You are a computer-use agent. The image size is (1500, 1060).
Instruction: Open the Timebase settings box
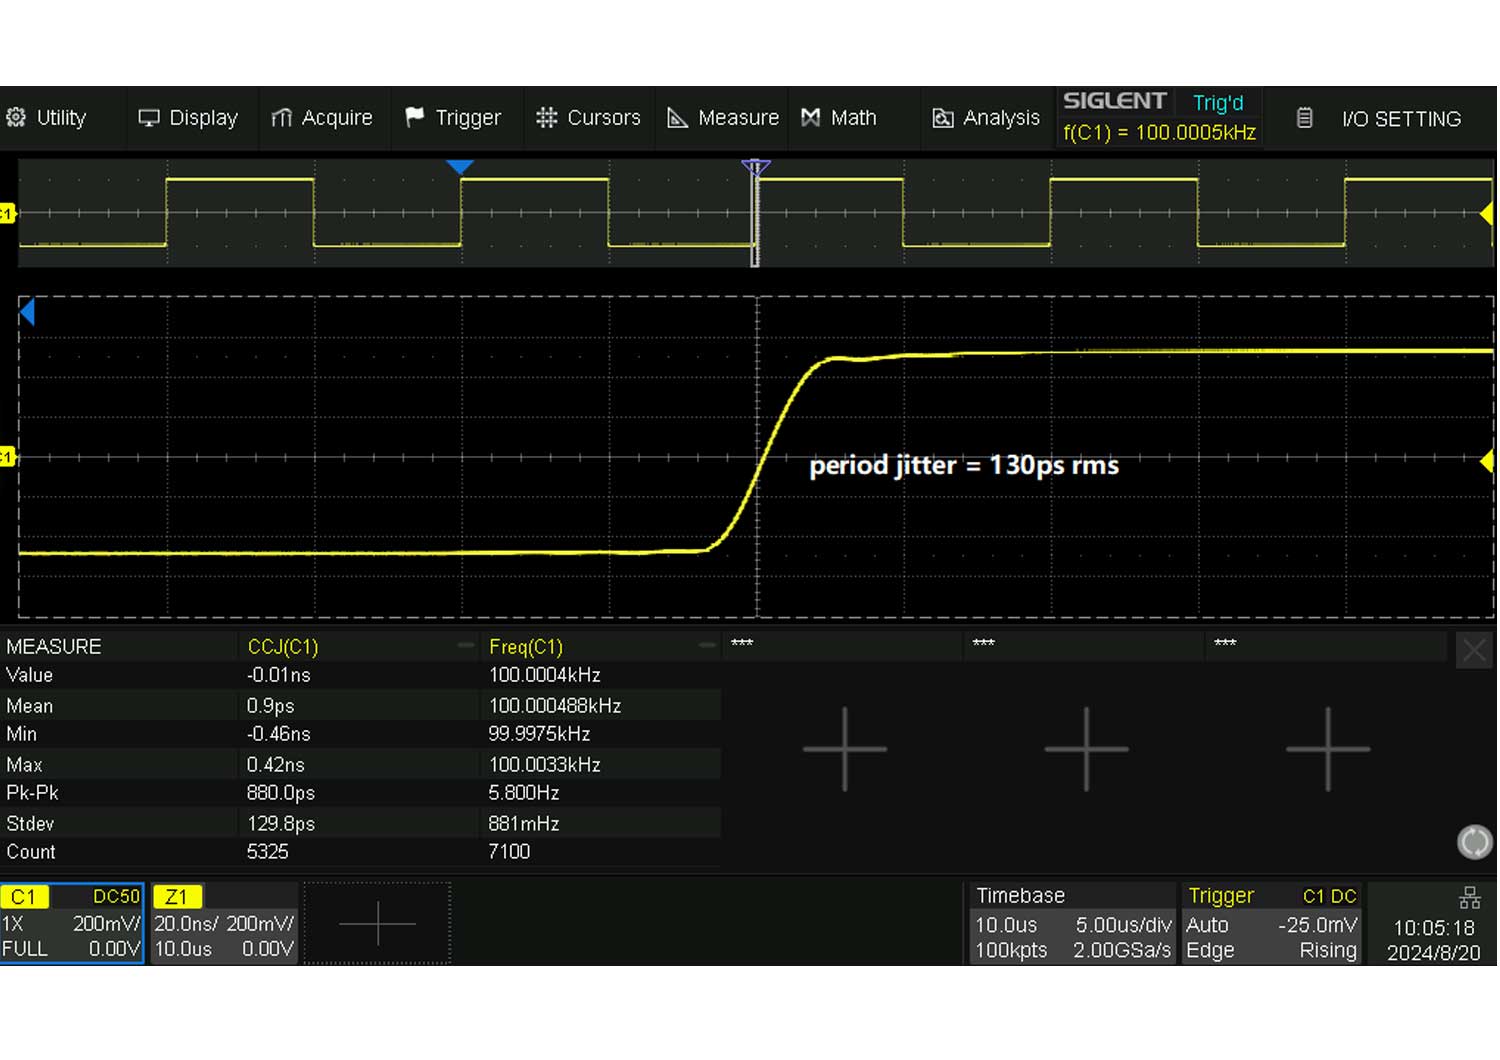point(1072,923)
